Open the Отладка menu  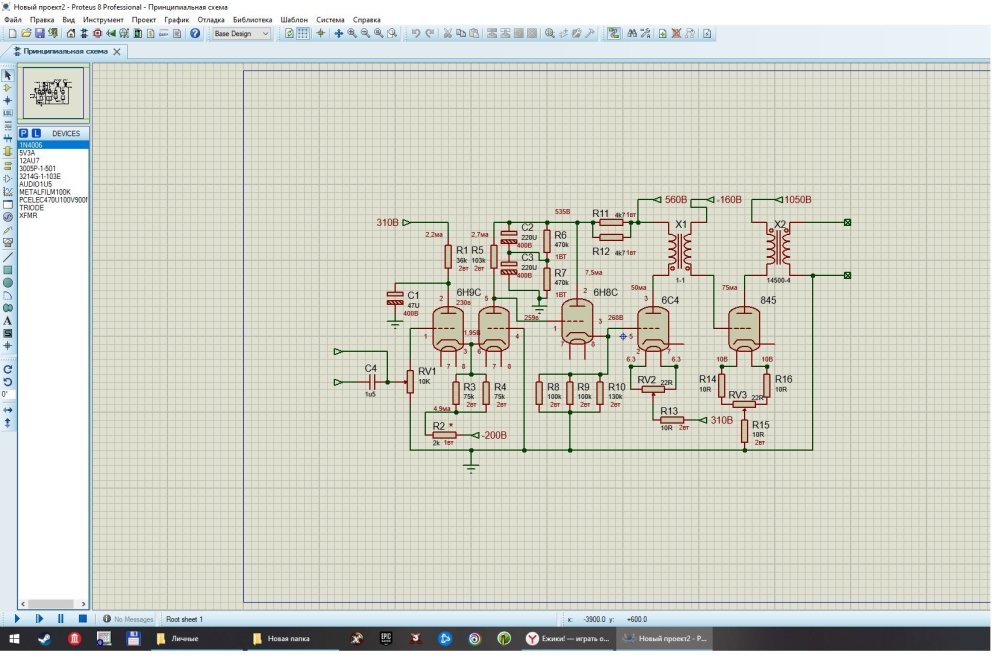pos(211,19)
